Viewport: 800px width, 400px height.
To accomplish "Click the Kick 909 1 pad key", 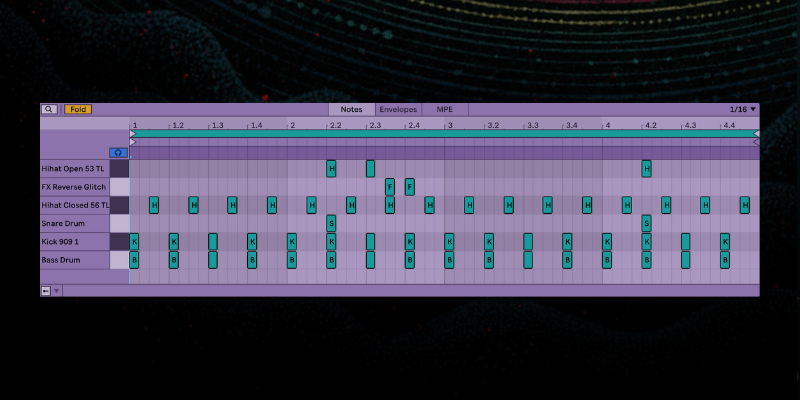I will point(119,242).
